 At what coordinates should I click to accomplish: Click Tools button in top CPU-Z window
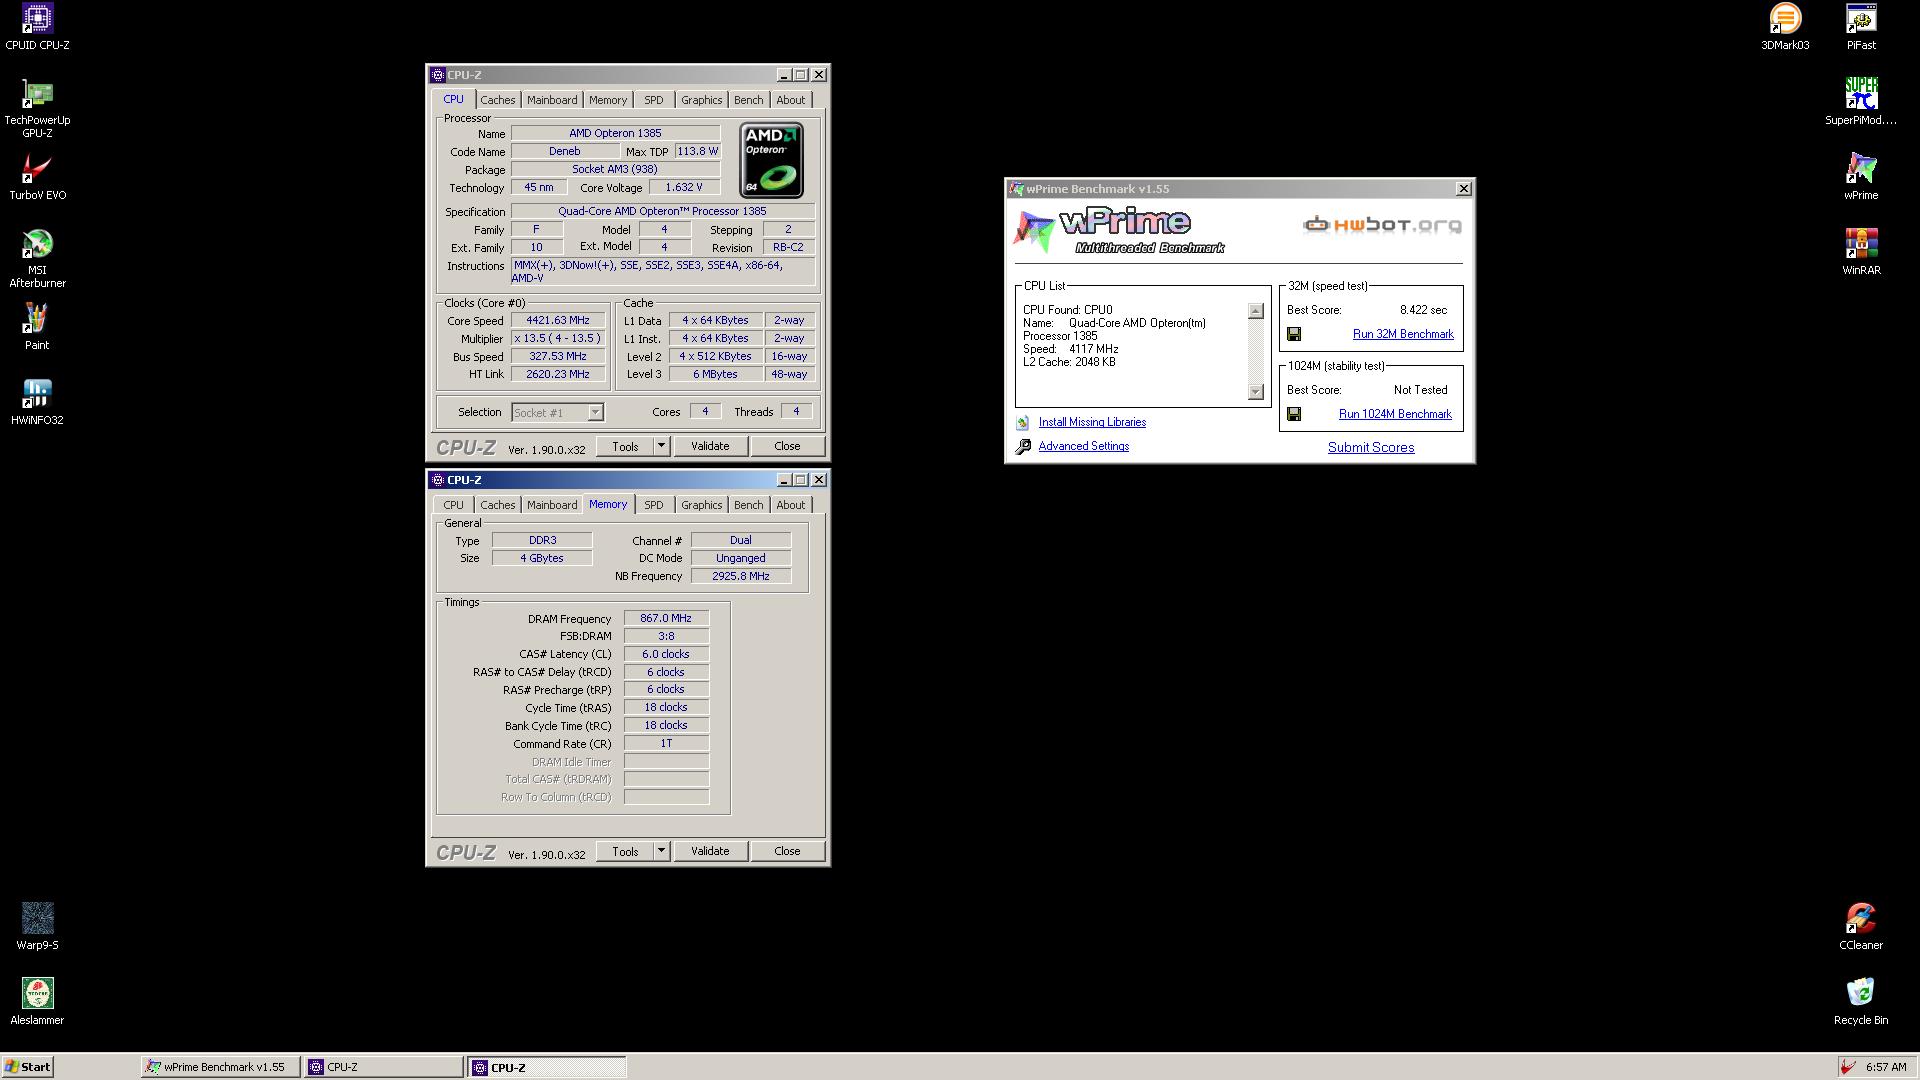(x=625, y=446)
